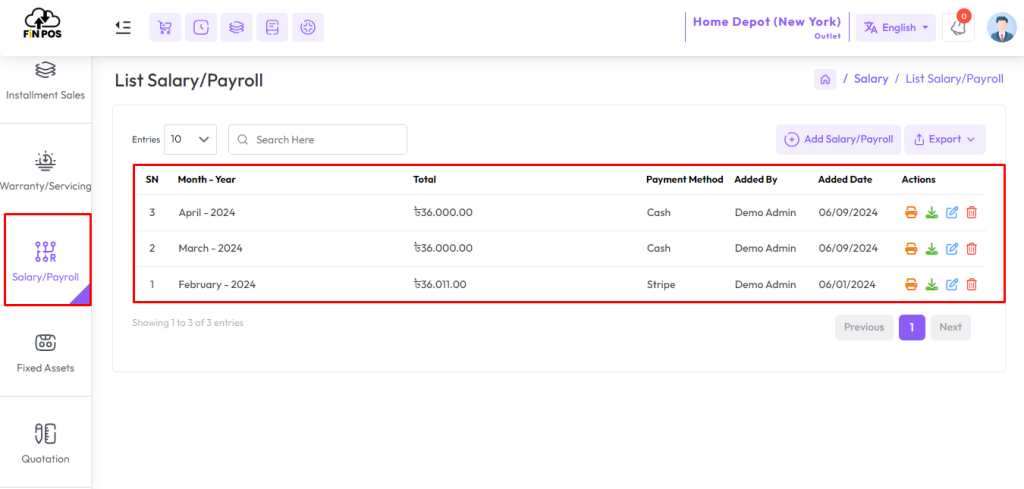Sort by SN column header

click(x=152, y=180)
